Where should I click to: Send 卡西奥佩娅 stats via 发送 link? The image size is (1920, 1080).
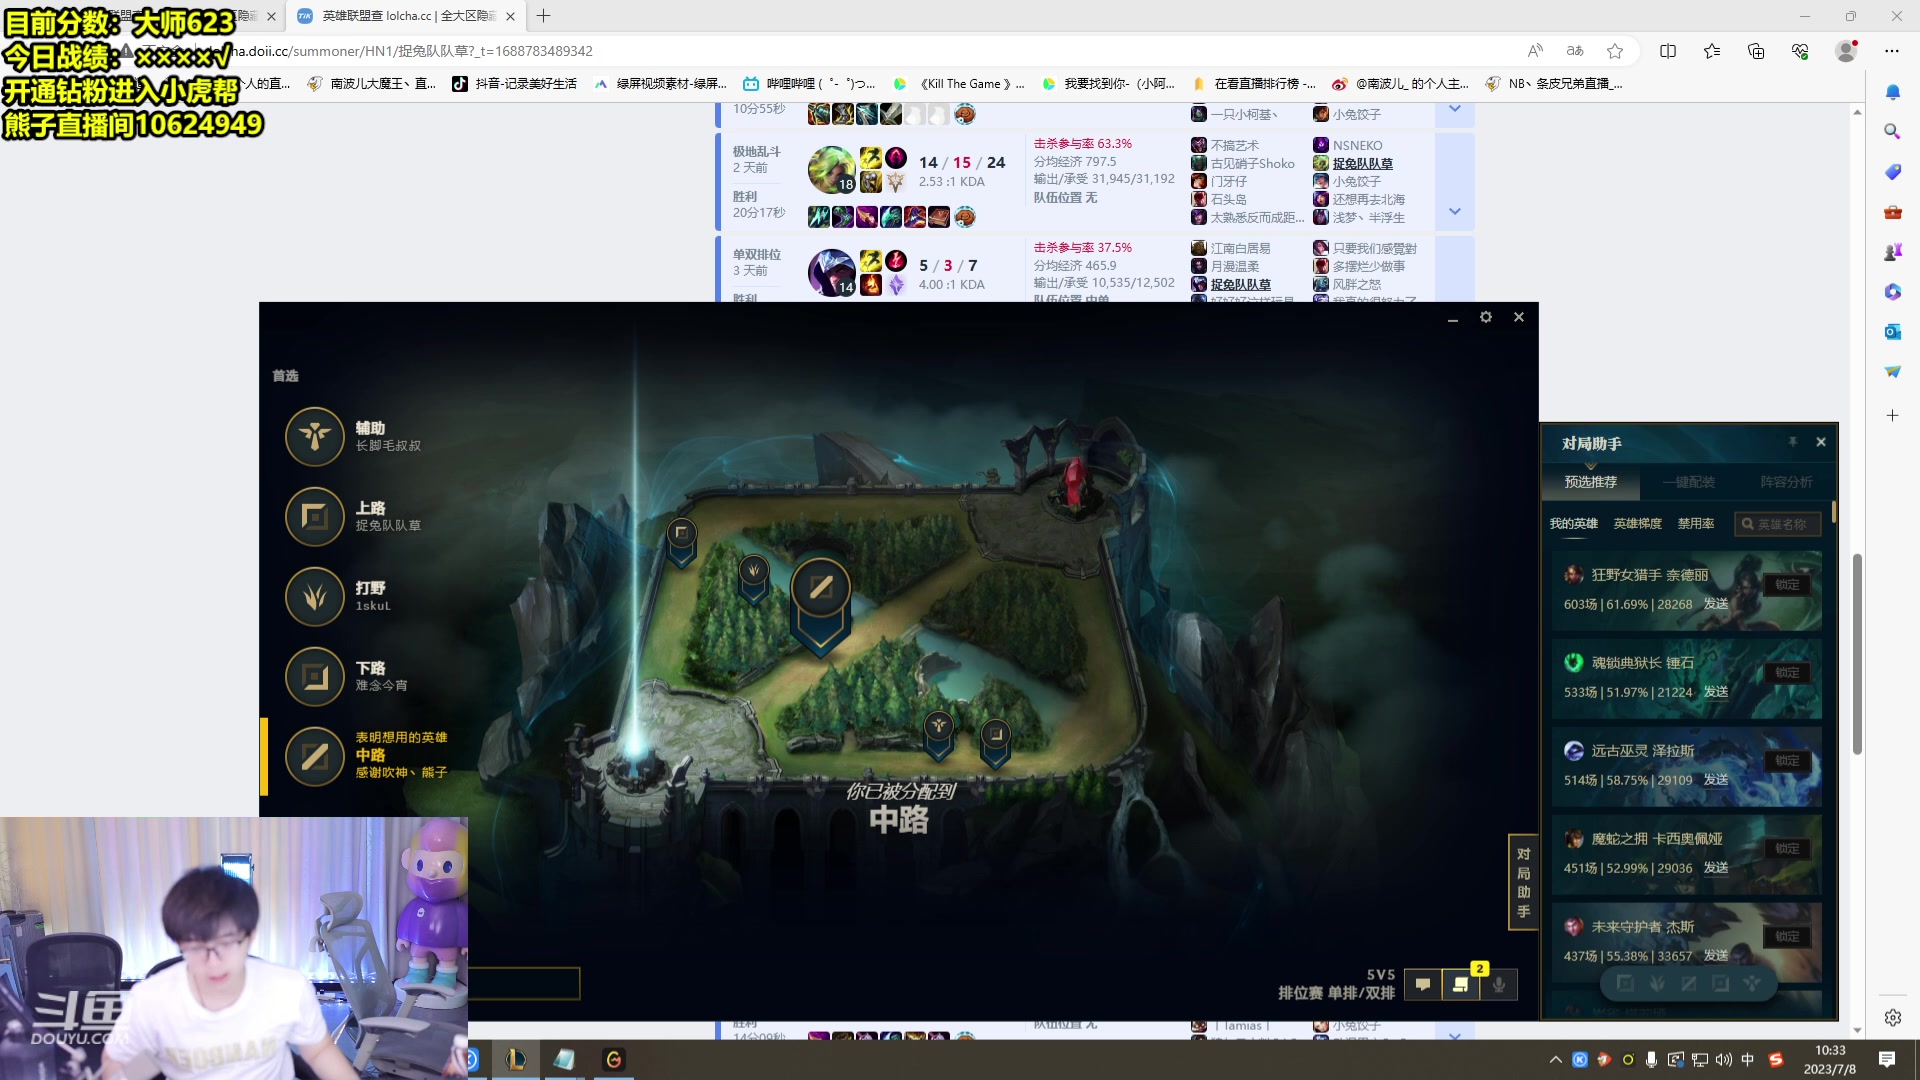(x=1716, y=868)
